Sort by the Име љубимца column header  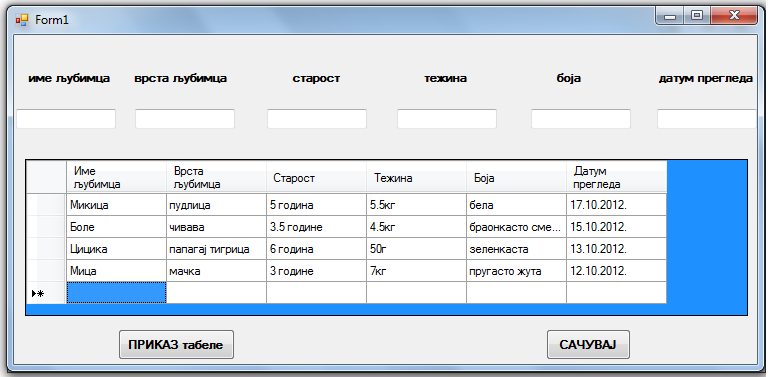pyautogui.click(x=116, y=178)
